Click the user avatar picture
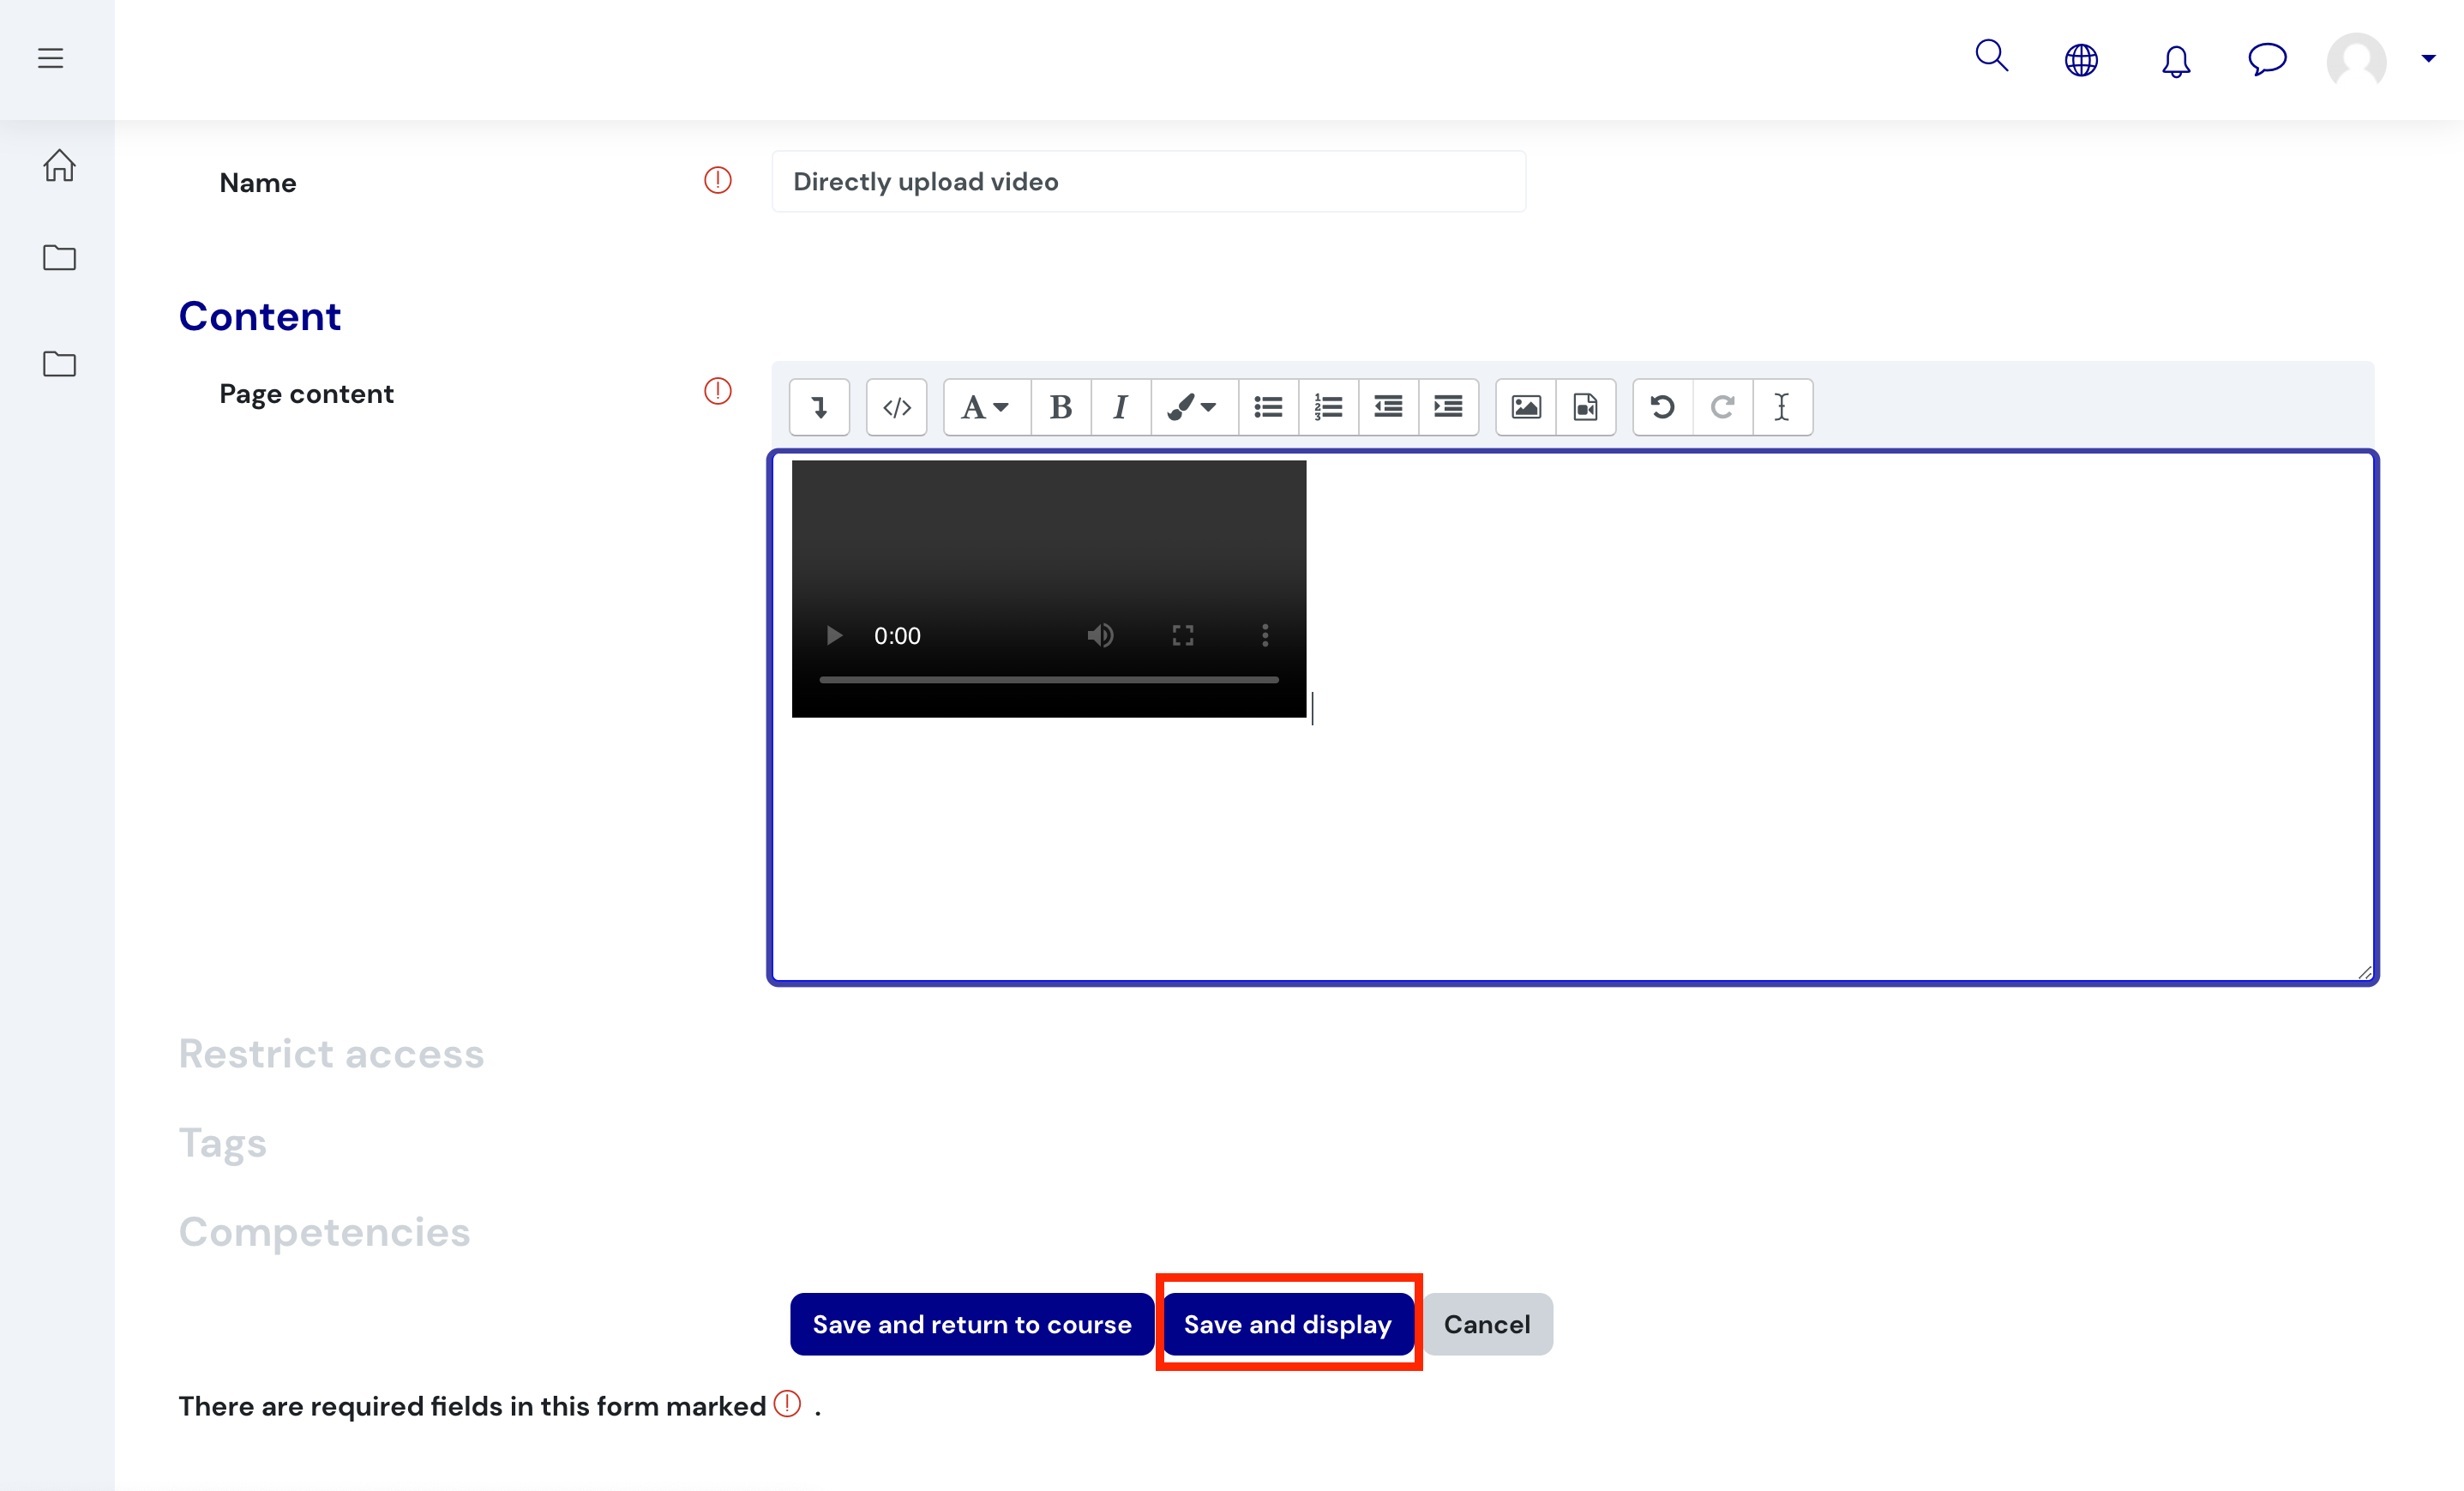This screenshot has height=1491, width=2464. pos(2356,60)
